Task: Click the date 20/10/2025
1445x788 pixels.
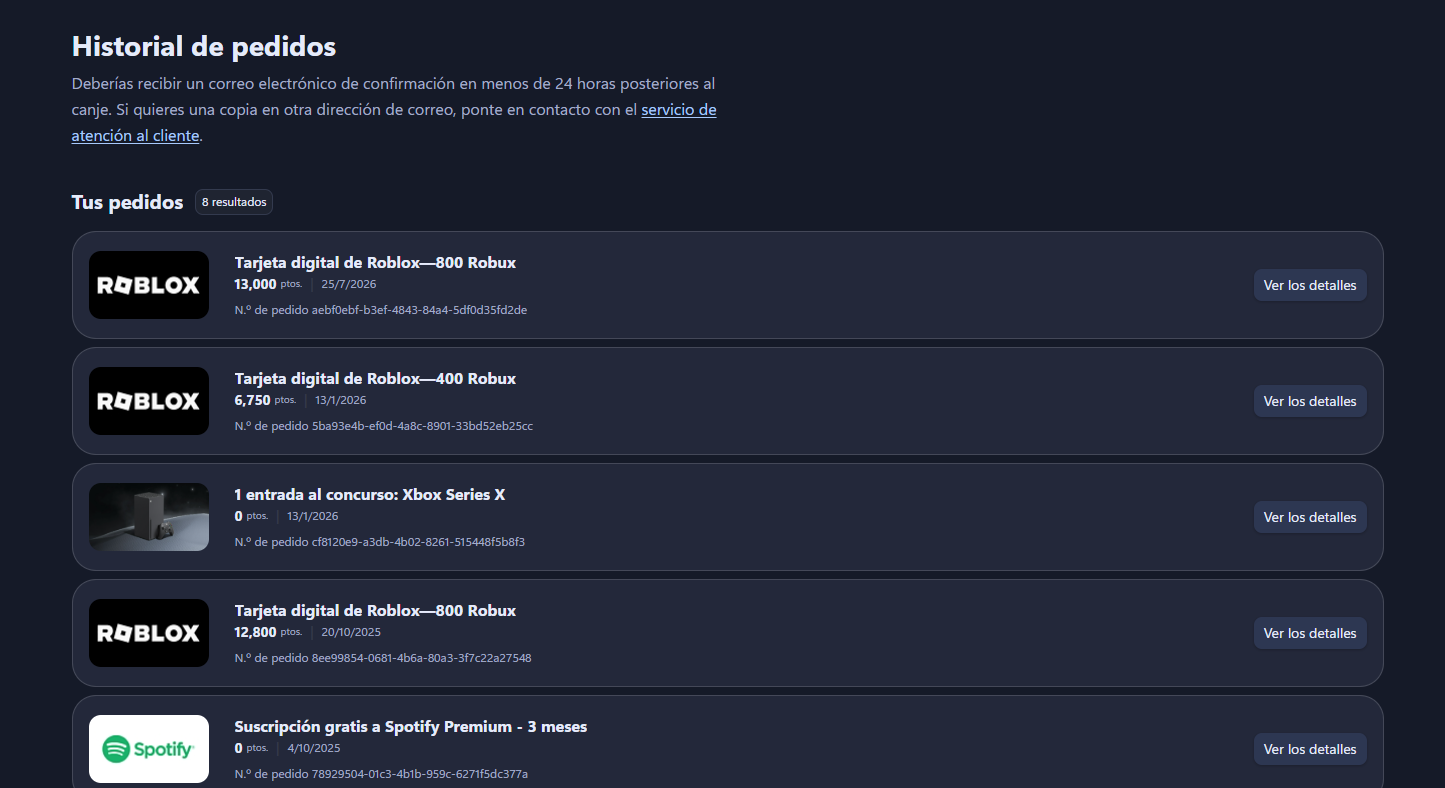Action: coord(351,632)
